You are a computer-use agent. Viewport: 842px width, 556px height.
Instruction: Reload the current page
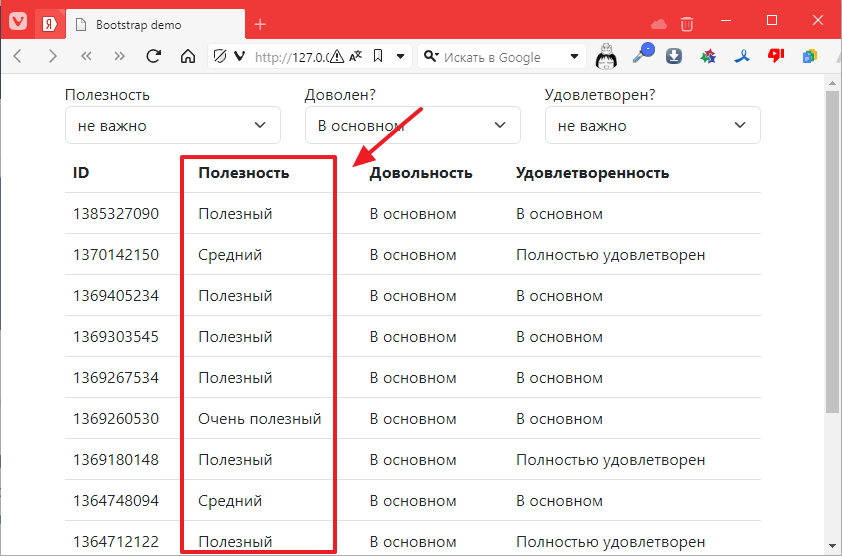tap(154, 57)
